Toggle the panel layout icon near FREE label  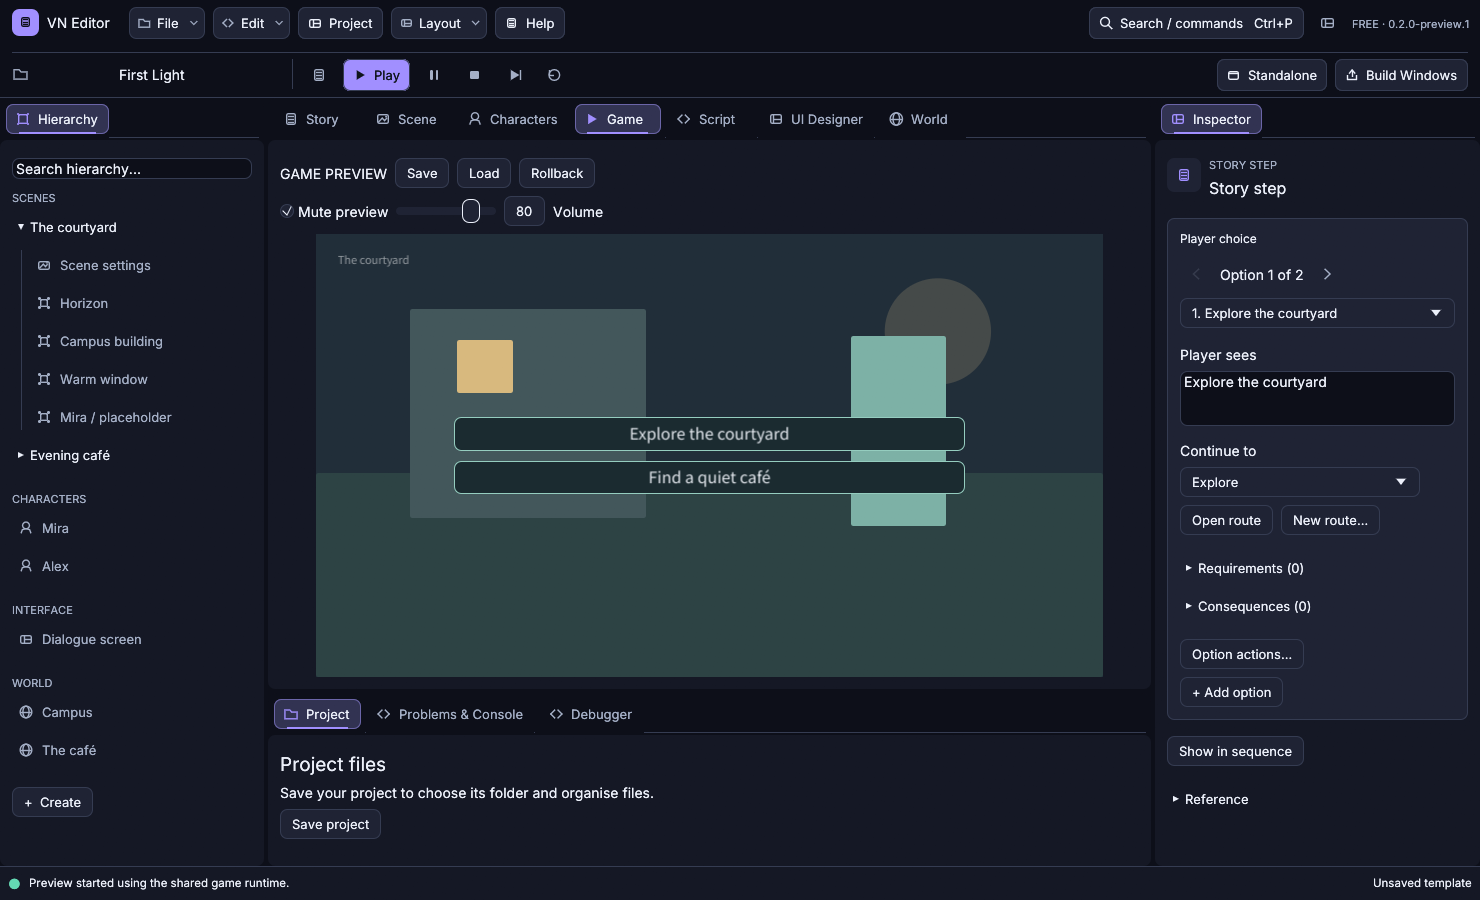(x=1327, y=23)
